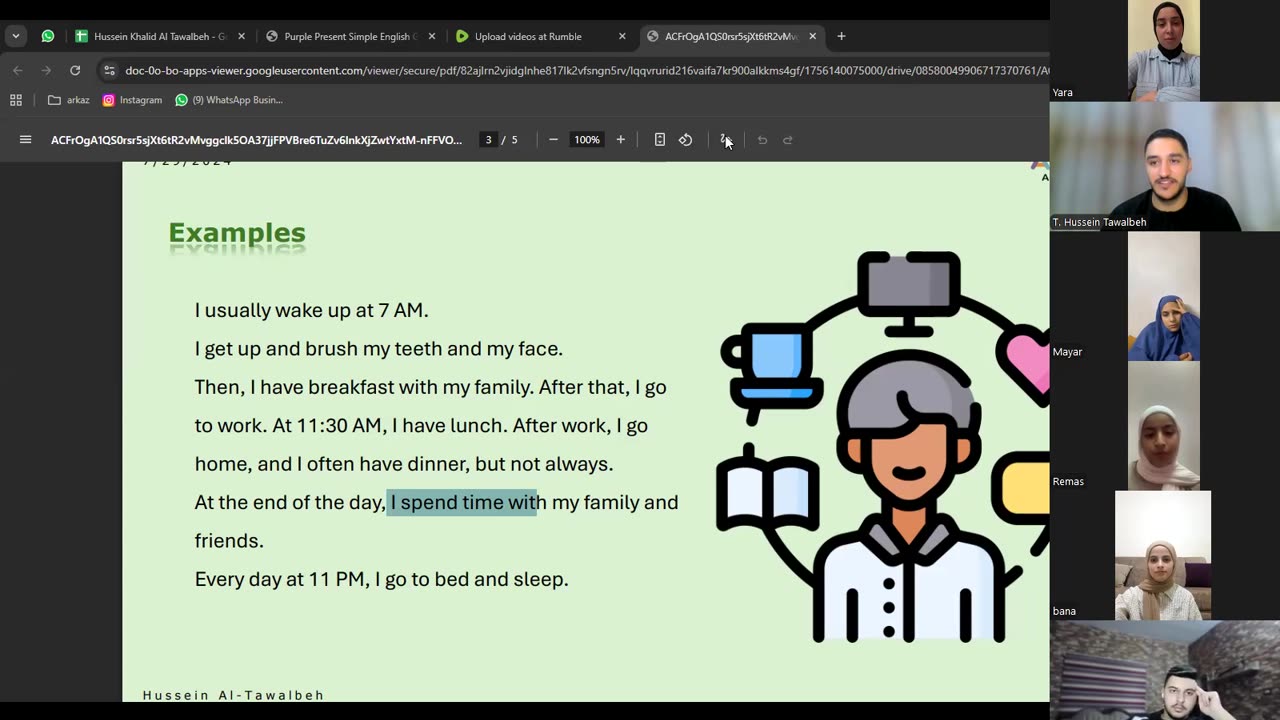Close the Hussein Khalid Al Tawalbeh tab

coord(241,36)
